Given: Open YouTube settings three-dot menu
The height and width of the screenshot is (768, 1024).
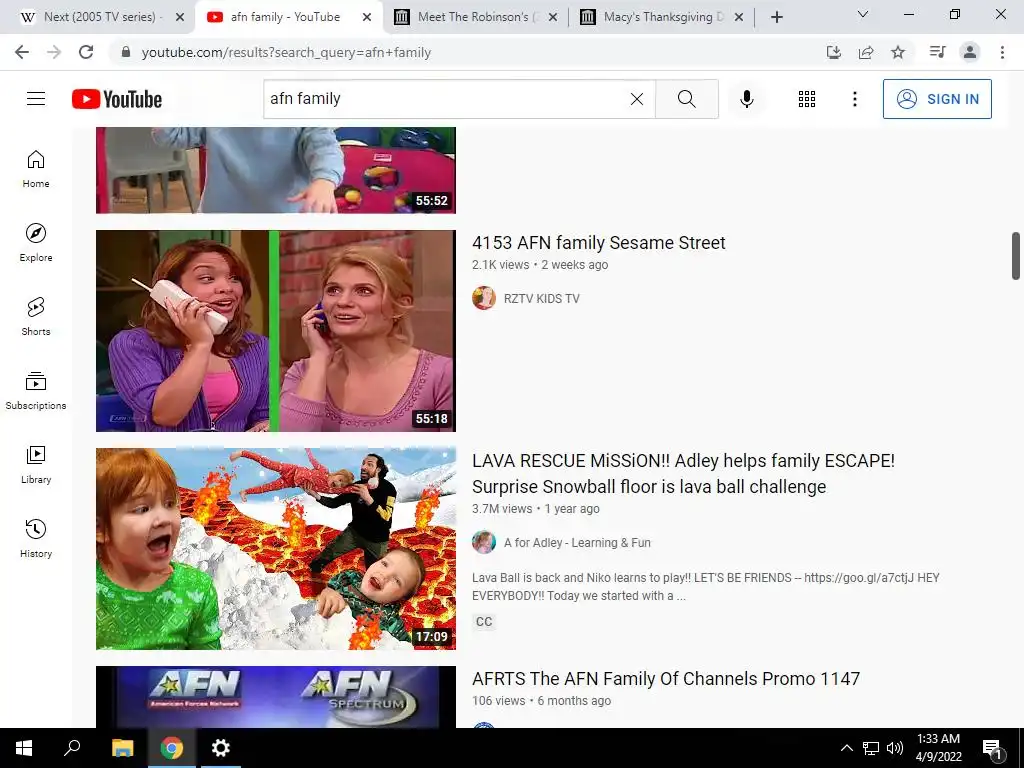Looking at the screenshot, I should click(854, 99).
